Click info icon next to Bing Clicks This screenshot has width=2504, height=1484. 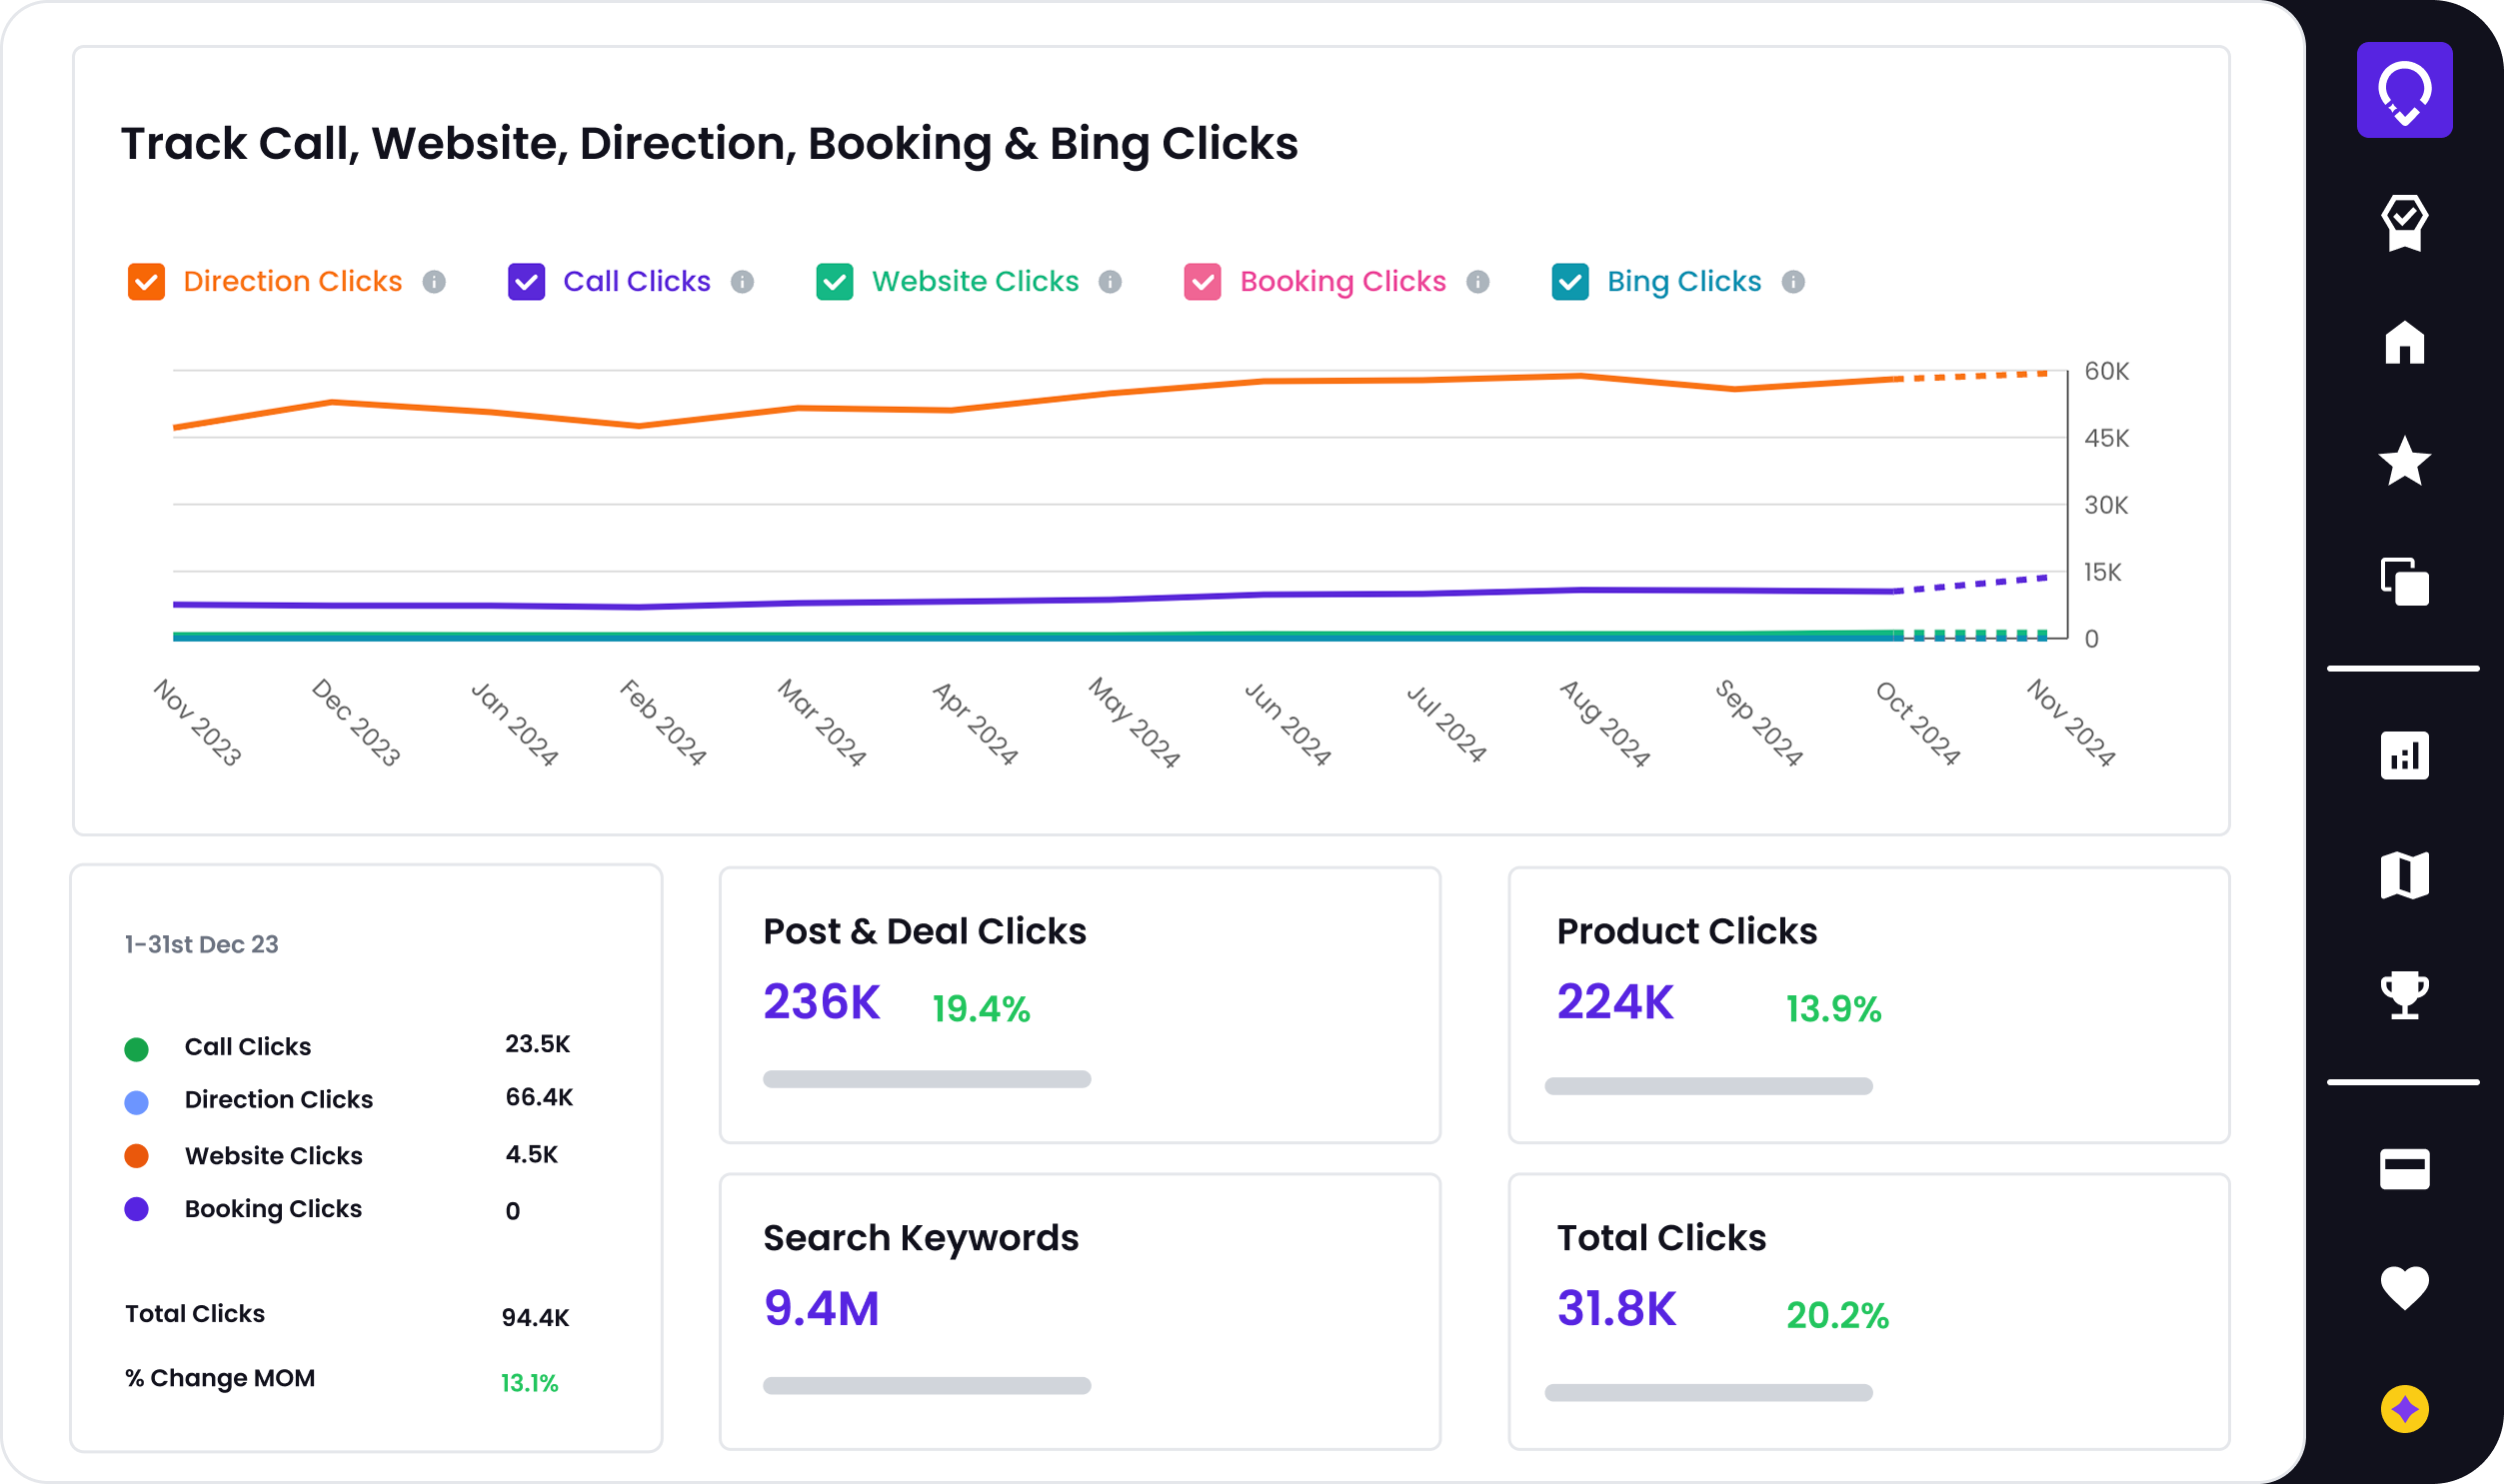(x=1793, y=282)
